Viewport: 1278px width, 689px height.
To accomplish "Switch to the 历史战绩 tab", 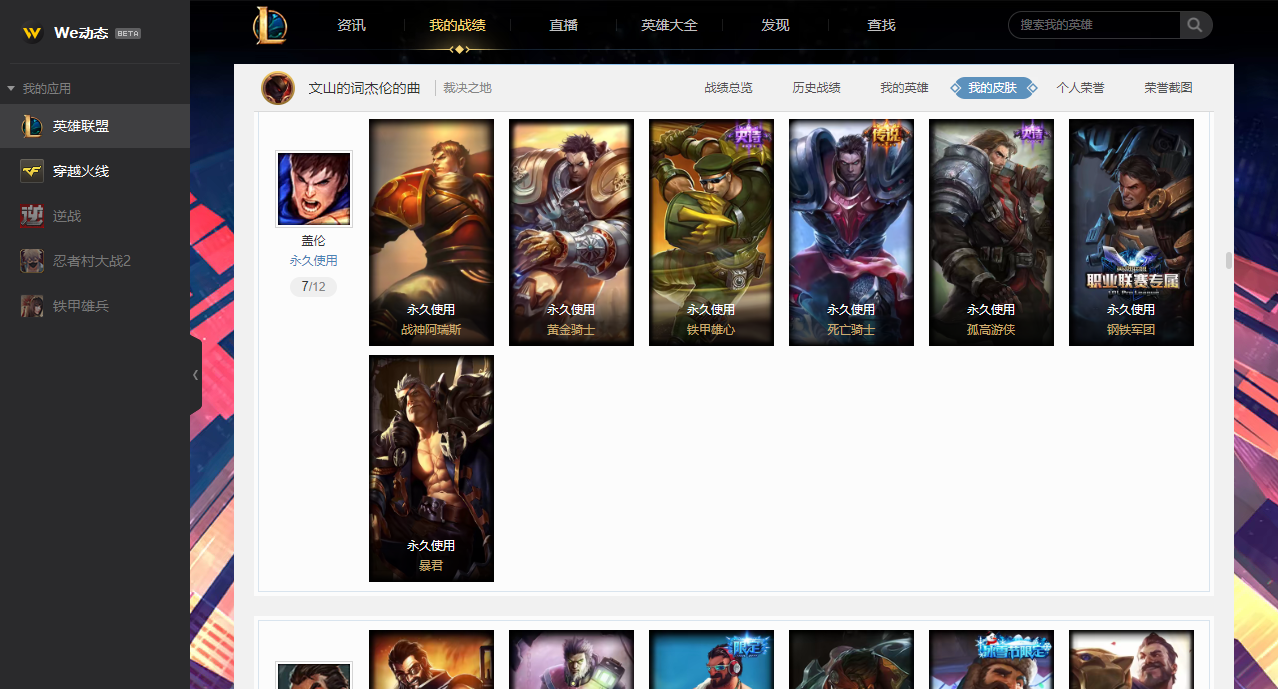I will click(816, 88).
